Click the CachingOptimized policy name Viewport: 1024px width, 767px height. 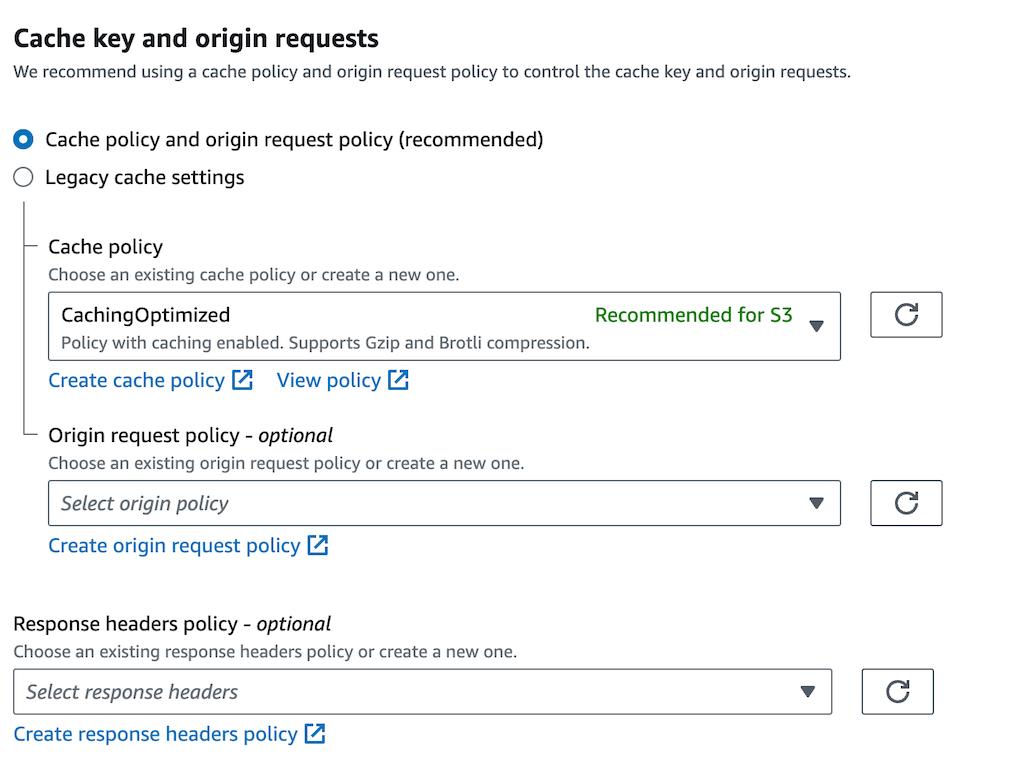[x=146, y=315]
